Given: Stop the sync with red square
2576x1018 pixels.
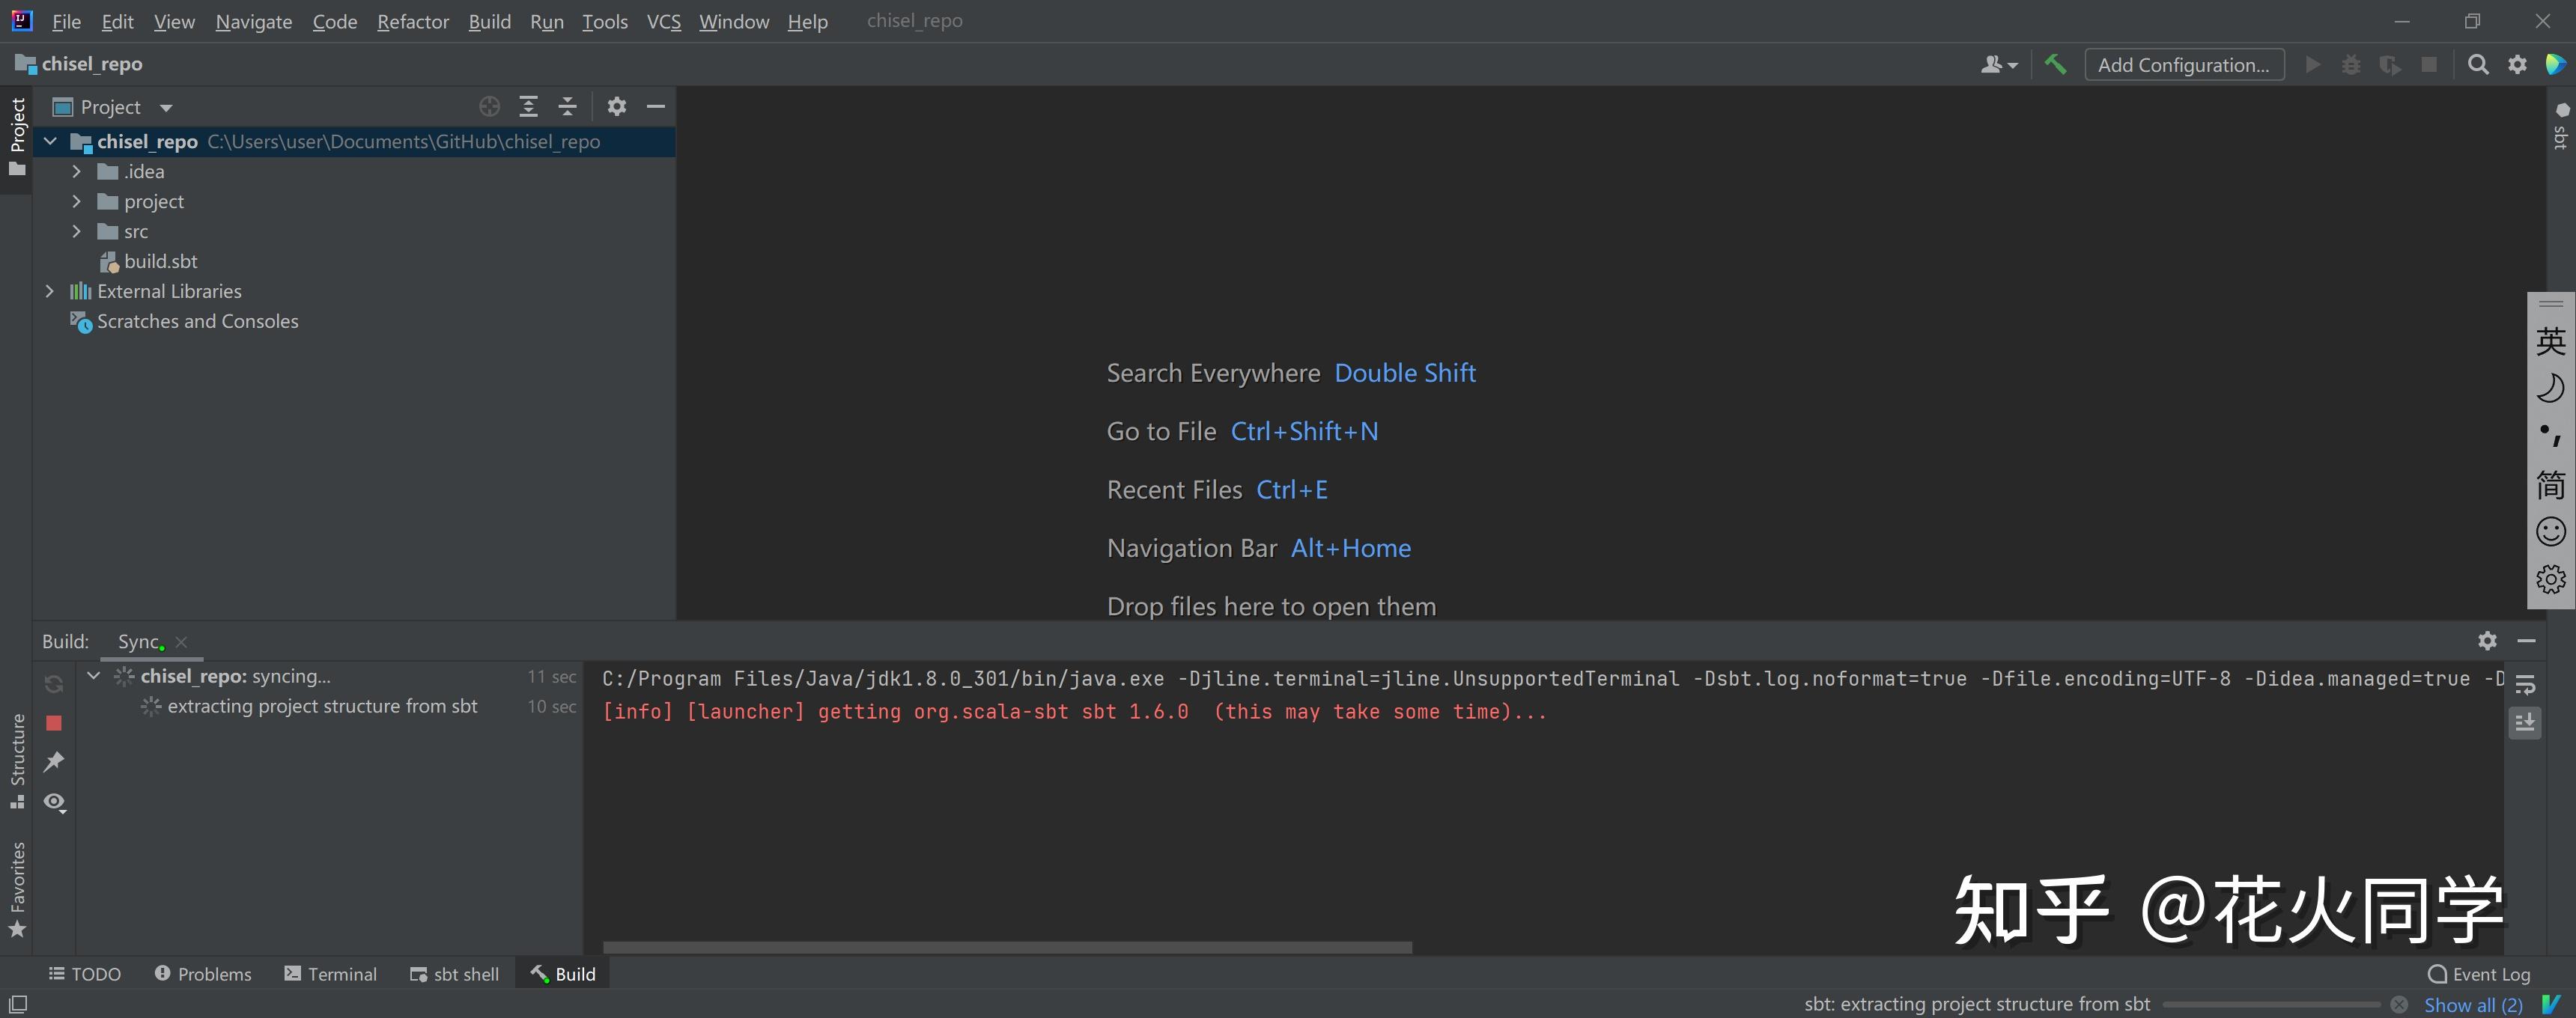Looking at the screenshot, I should 54,723.
